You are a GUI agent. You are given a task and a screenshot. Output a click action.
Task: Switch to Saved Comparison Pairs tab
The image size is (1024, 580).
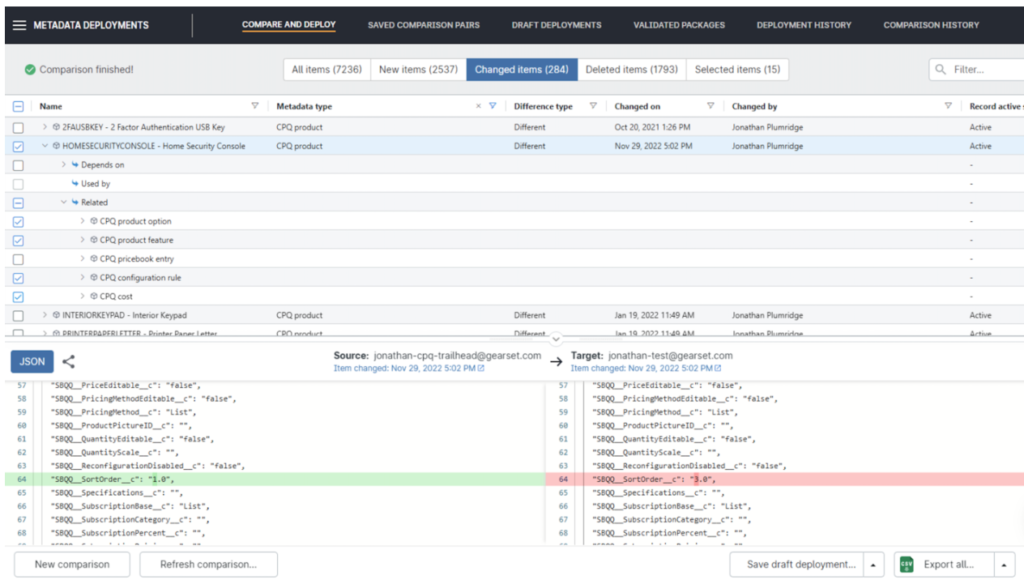click(x=423, y=25)
